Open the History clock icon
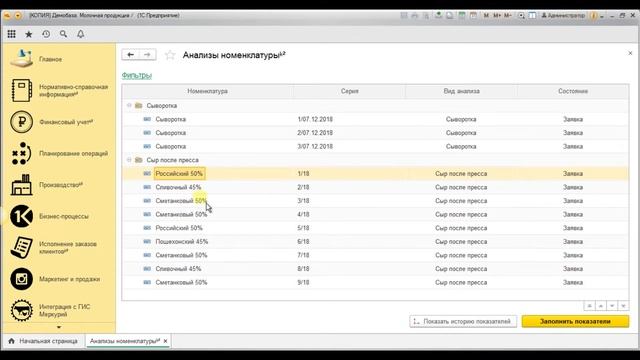The image size is (640, 360). 46,34
